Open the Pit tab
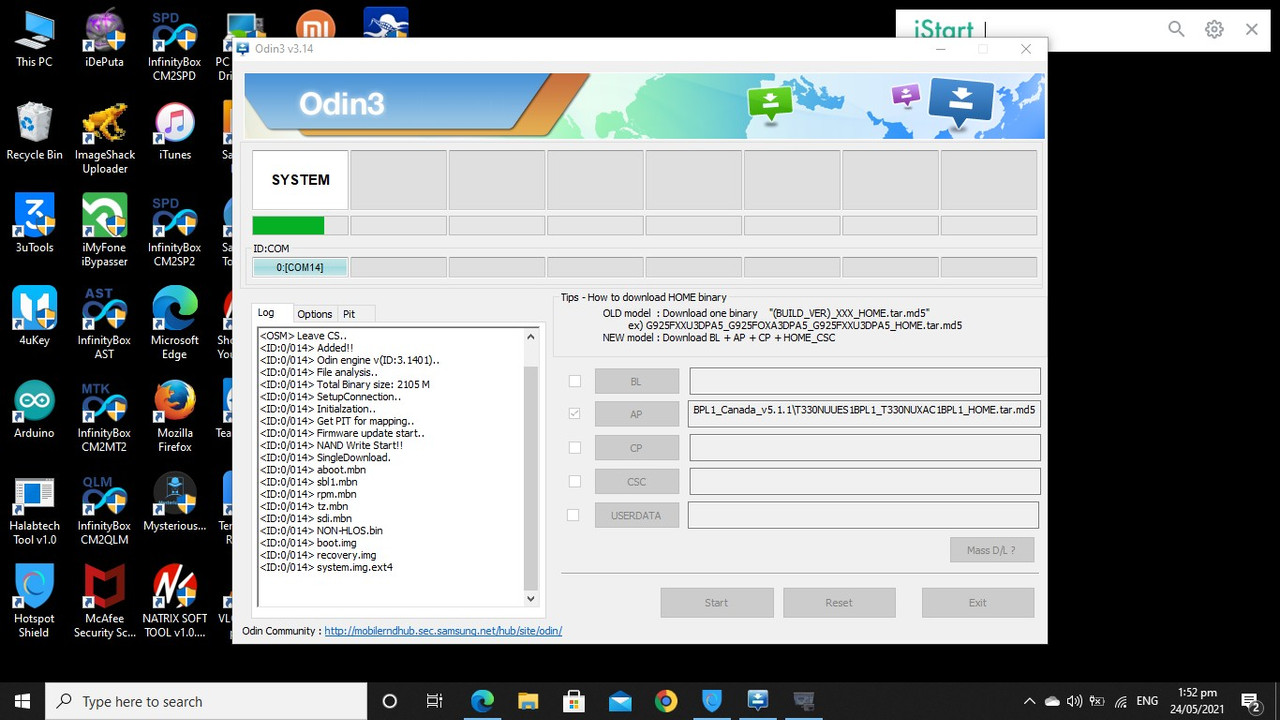1280x720 pixels. tap(349, 314)
